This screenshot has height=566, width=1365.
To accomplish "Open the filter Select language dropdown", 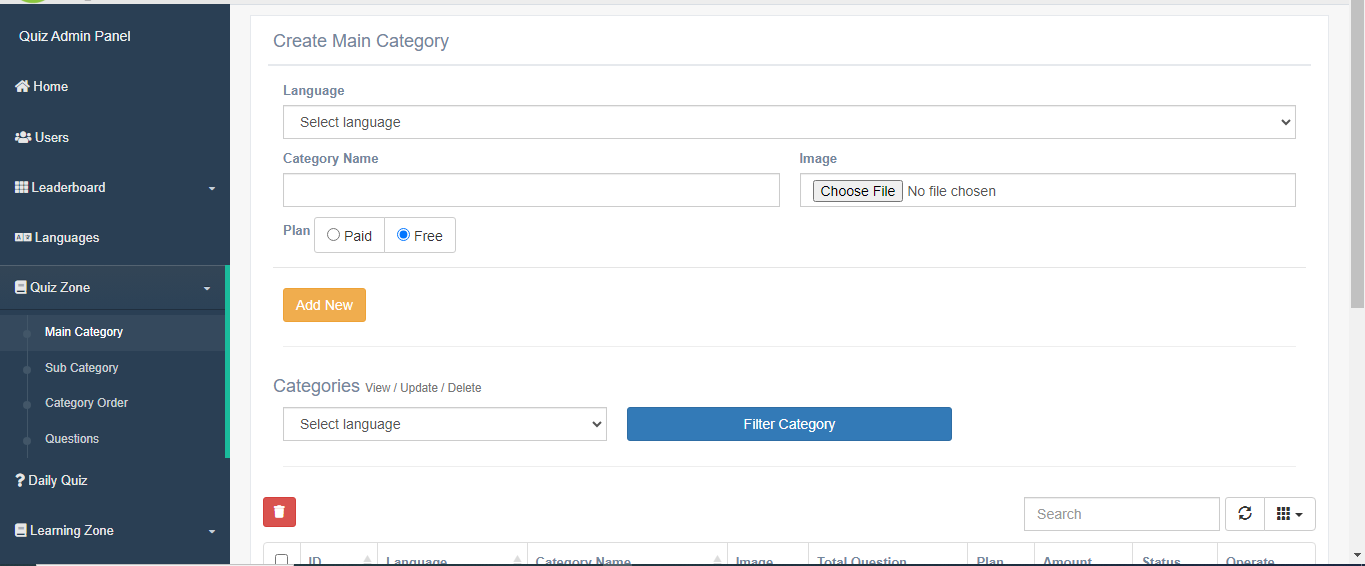I will tap(445, 424).
